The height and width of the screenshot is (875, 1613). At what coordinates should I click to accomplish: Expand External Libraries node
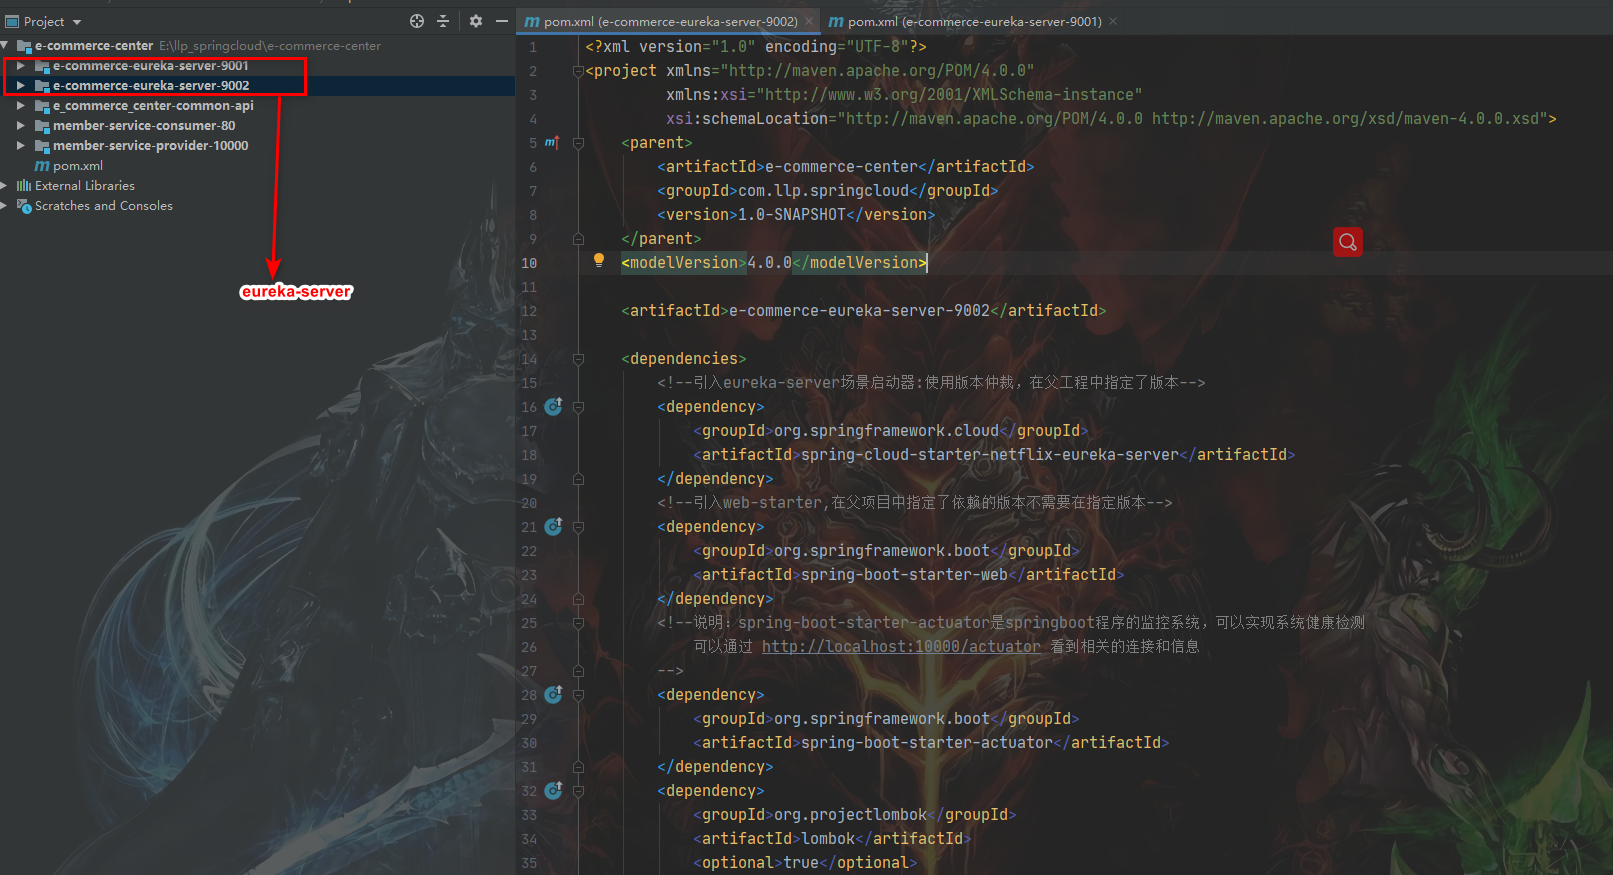coord(5,186)
